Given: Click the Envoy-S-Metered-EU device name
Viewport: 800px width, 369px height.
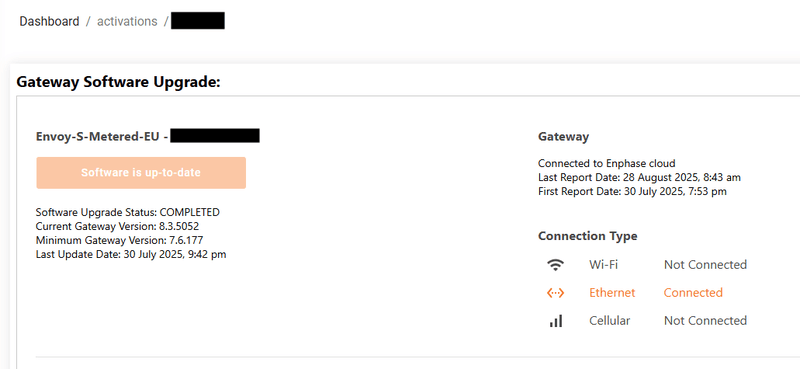Looking at the screenshot, I should pyautogui.click(x=99, y=136).
